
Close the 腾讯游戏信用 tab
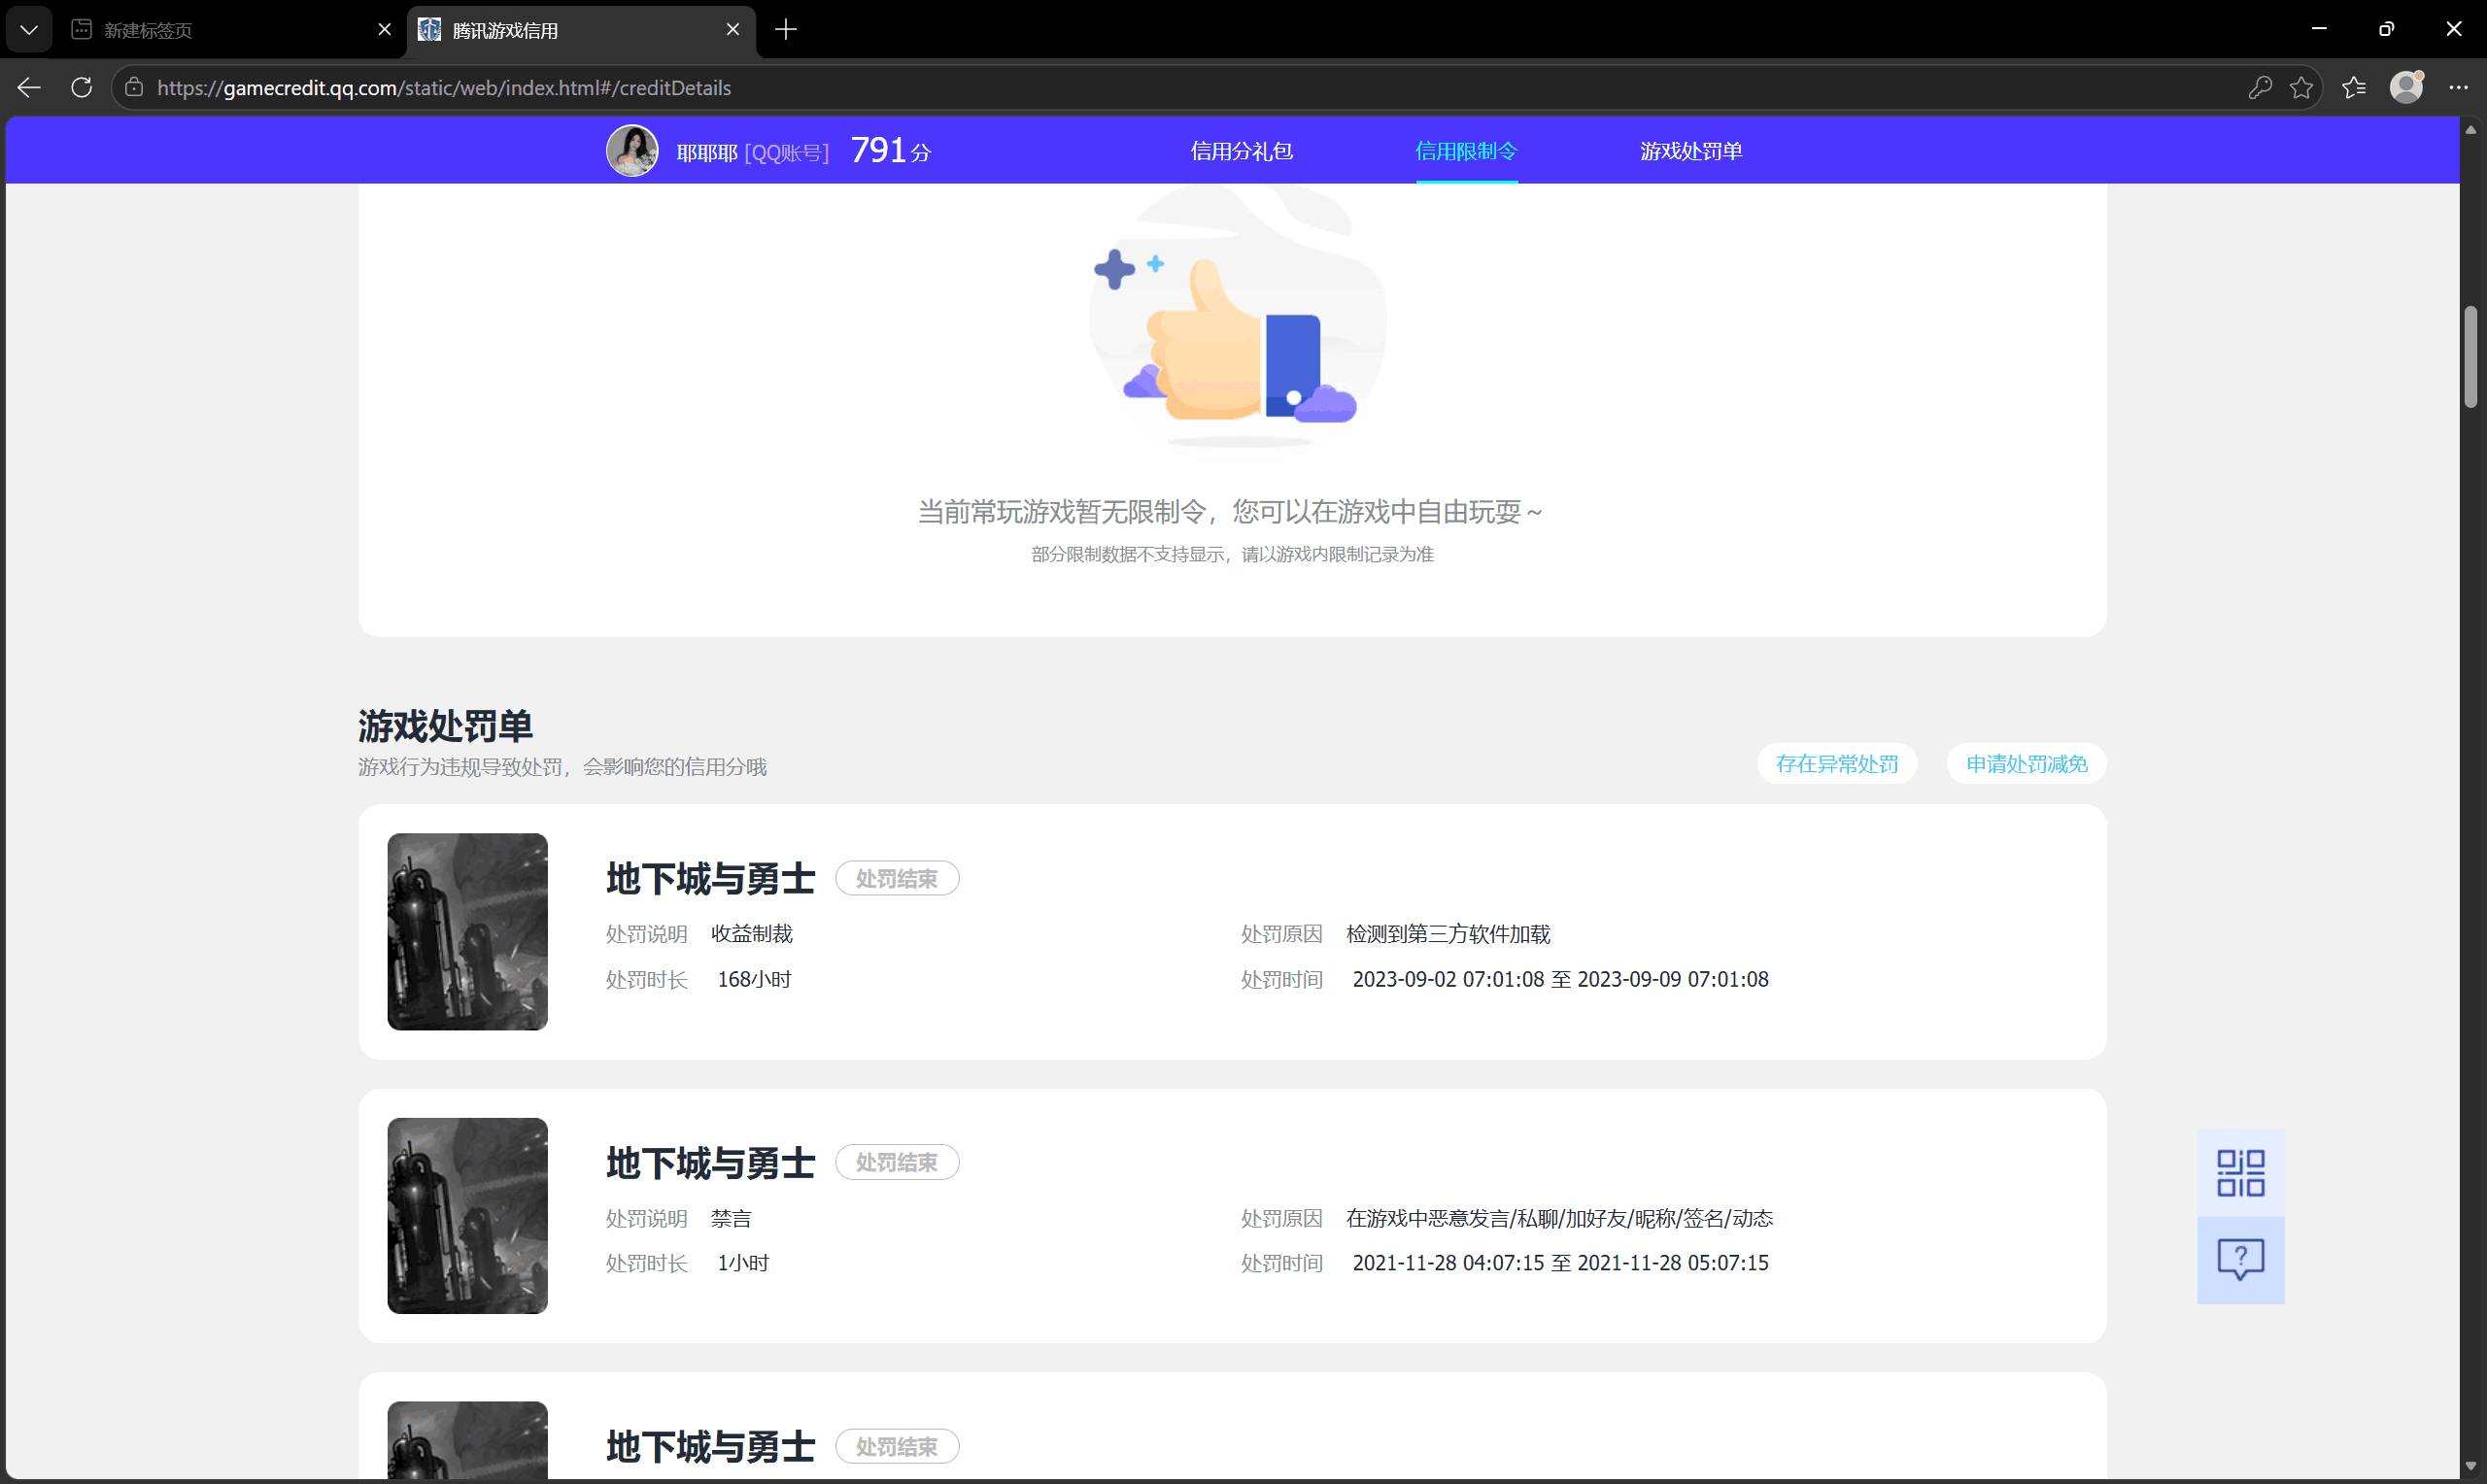(733, 30)
